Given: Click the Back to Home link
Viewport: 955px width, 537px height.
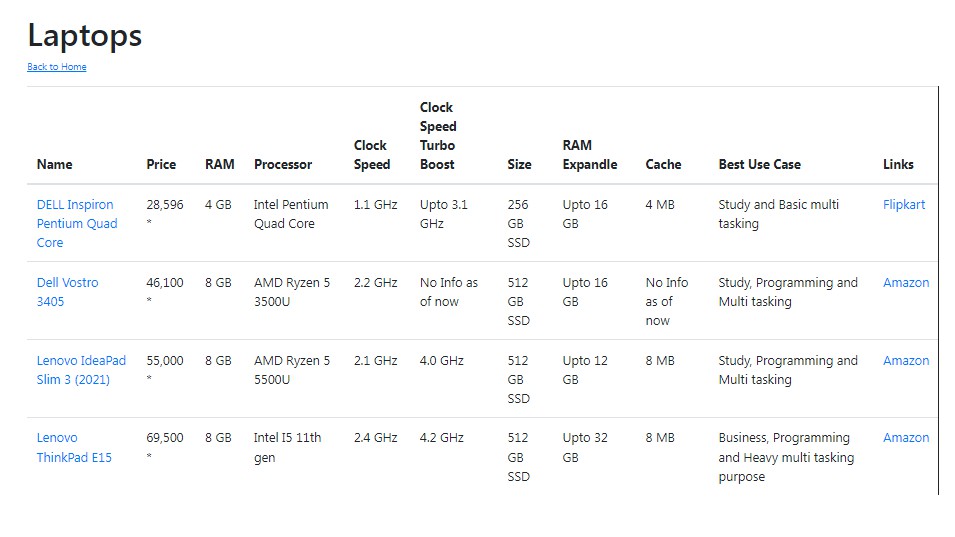Looking at the screenshot, I should 57,67.
